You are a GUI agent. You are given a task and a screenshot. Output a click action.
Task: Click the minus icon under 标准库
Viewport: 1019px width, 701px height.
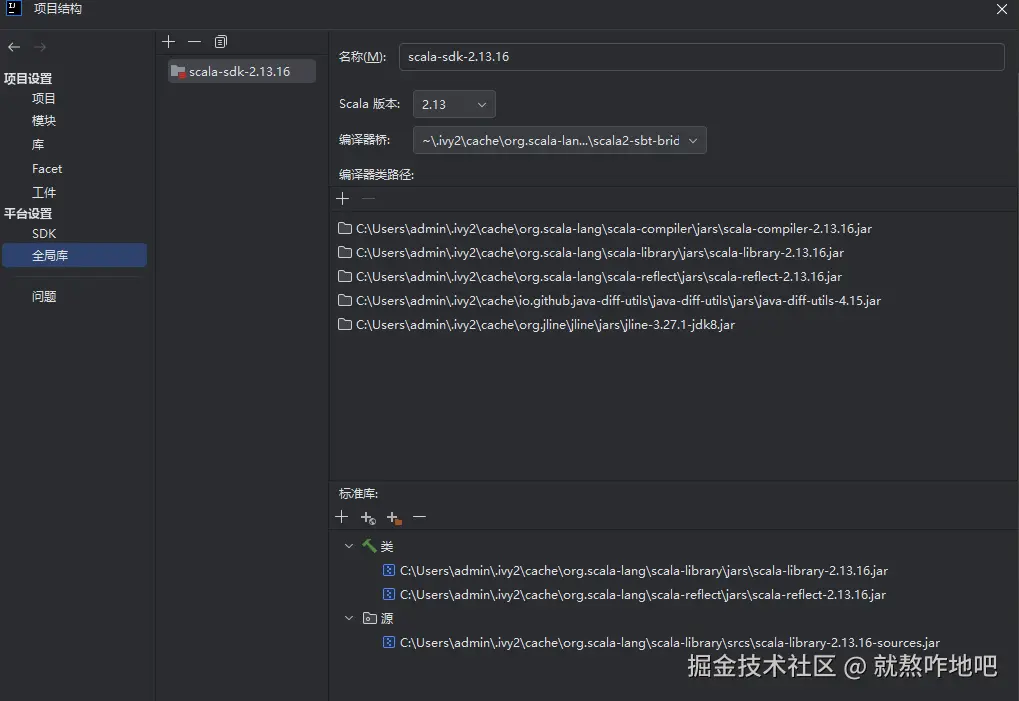click(419, 517)
